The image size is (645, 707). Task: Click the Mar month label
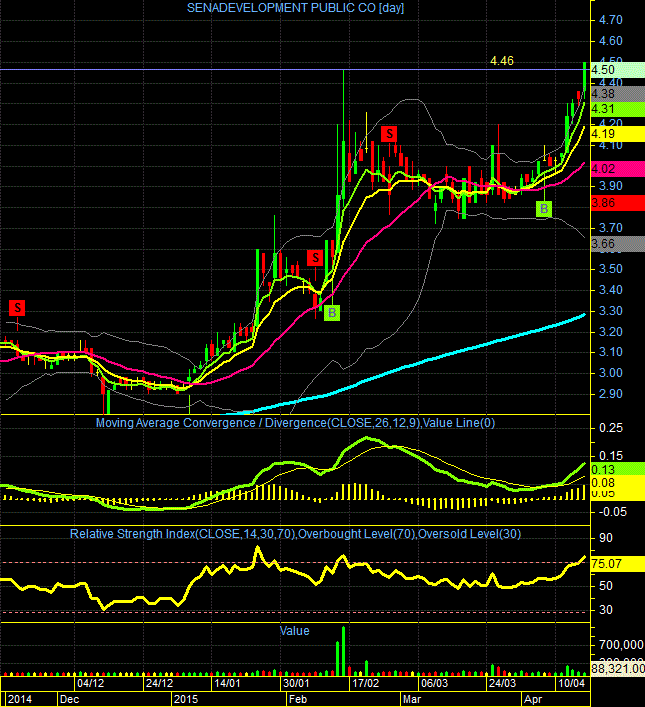(x=412, y=699)
